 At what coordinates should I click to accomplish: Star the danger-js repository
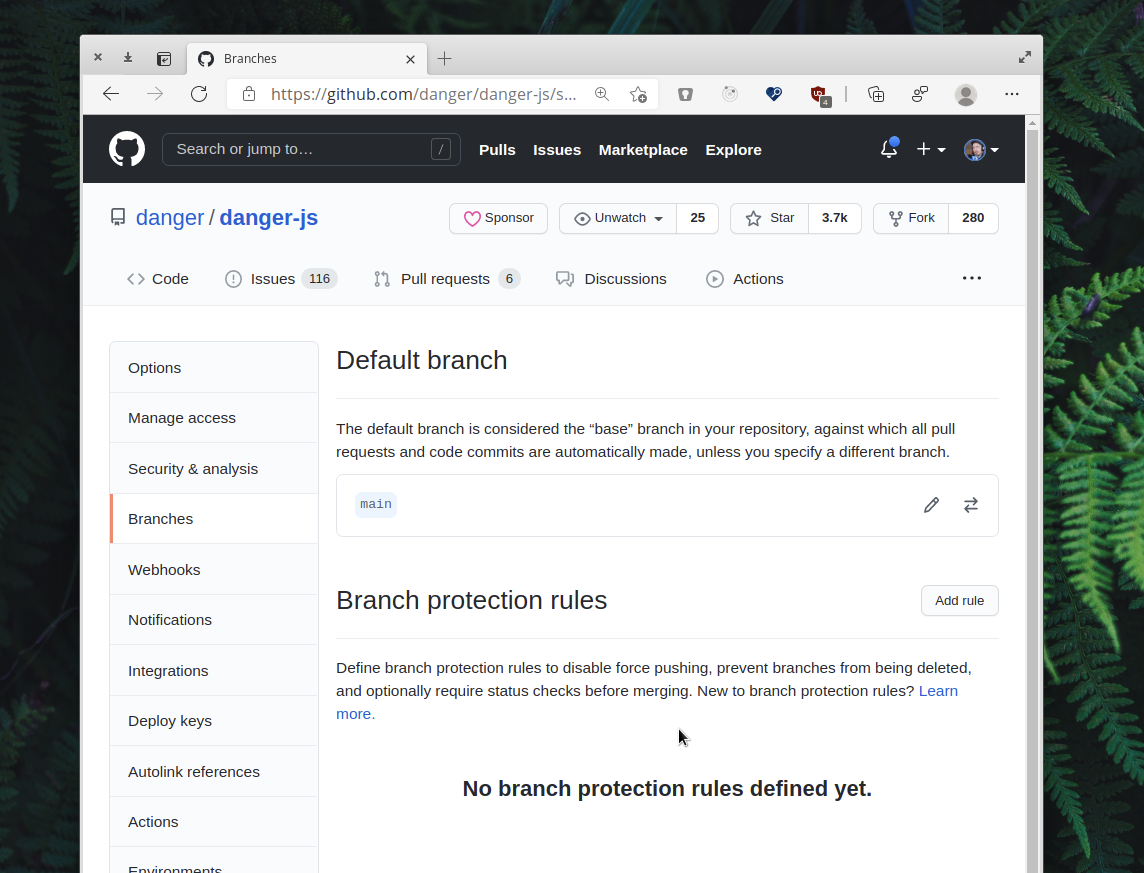pyautogui.click(x=769, y=218)
